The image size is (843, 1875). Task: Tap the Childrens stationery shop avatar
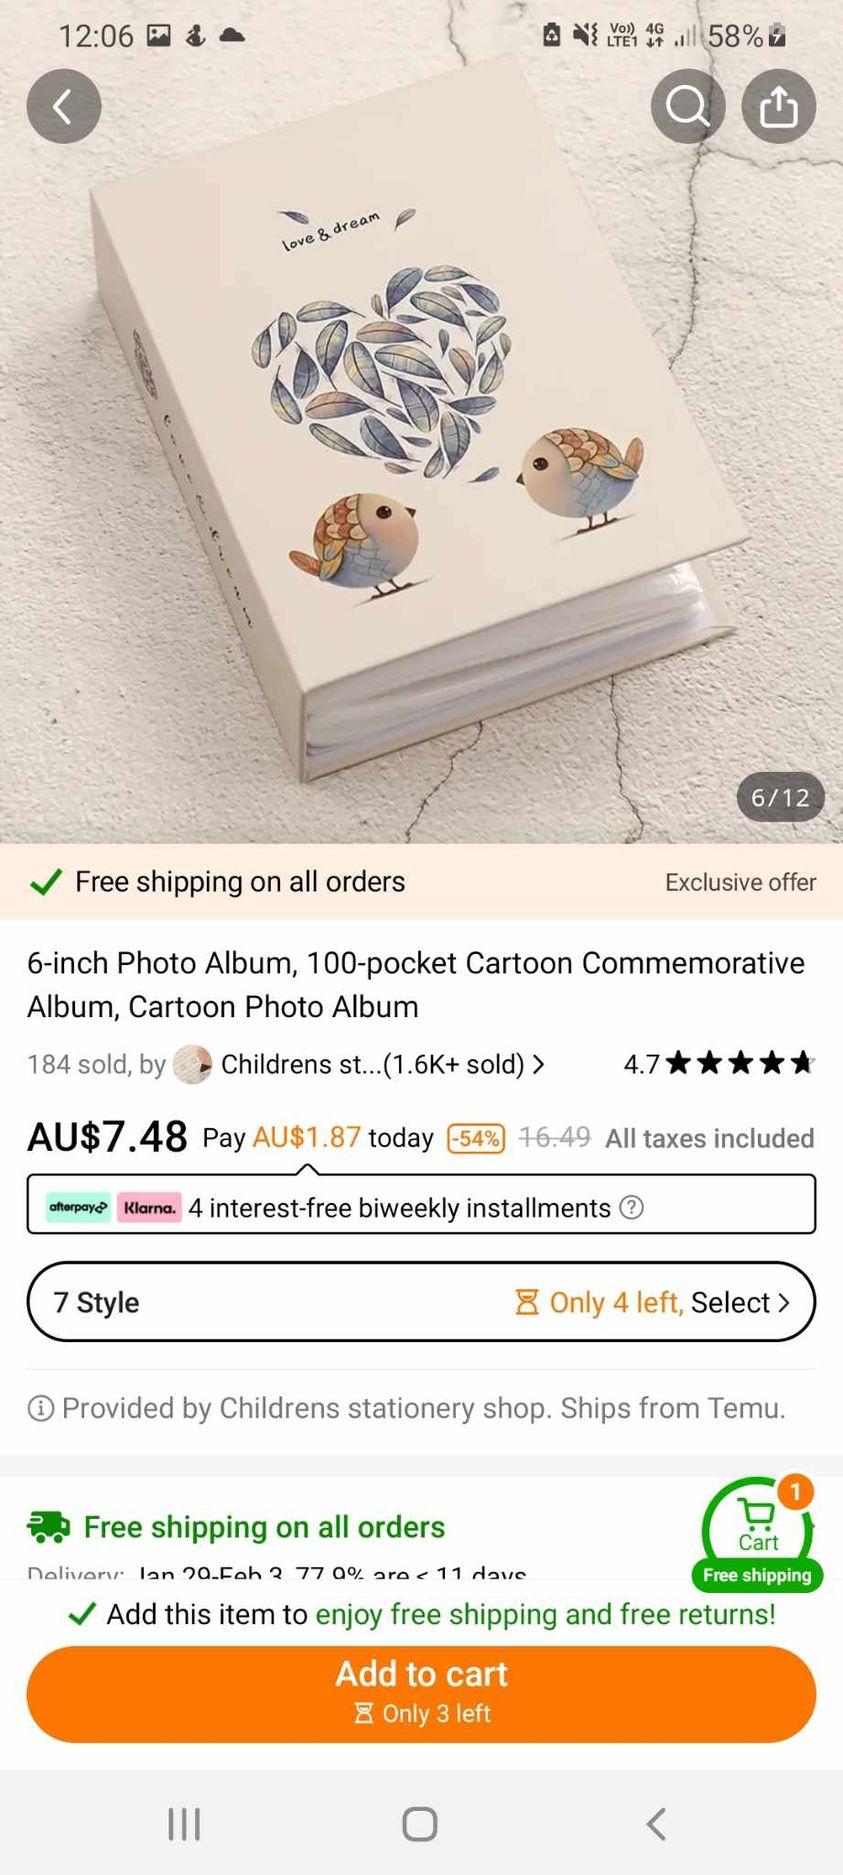[192, 1064]
